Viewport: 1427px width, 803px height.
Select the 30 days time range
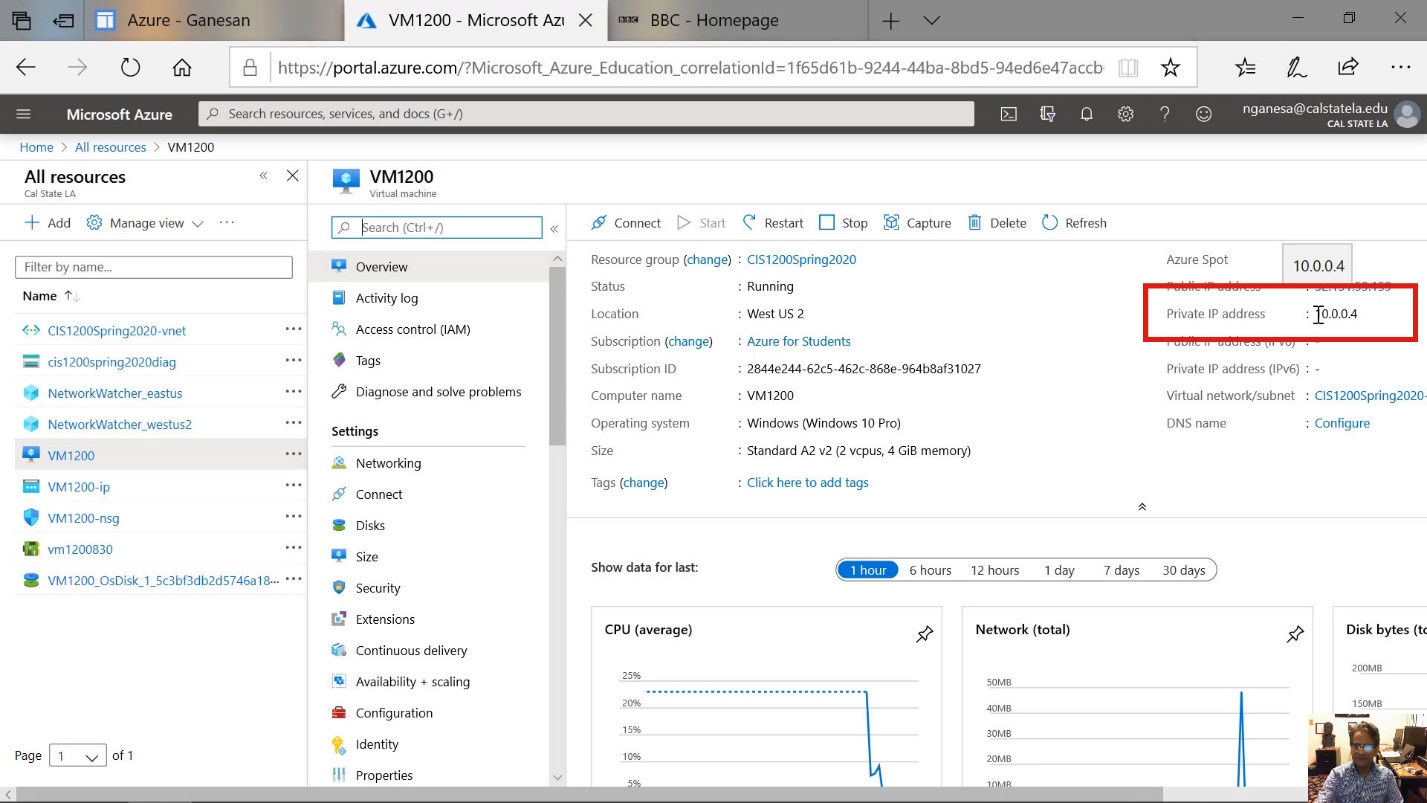coord(1183,570)
